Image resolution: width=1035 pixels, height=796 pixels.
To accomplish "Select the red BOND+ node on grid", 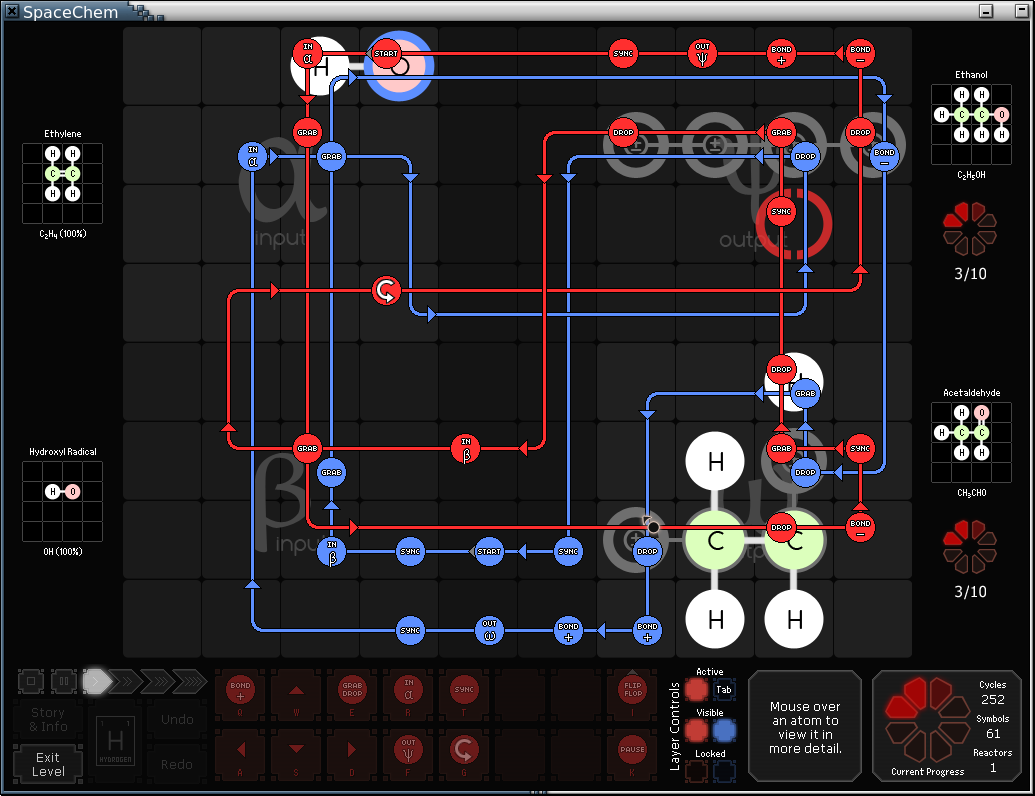I will tap(782, 53).
